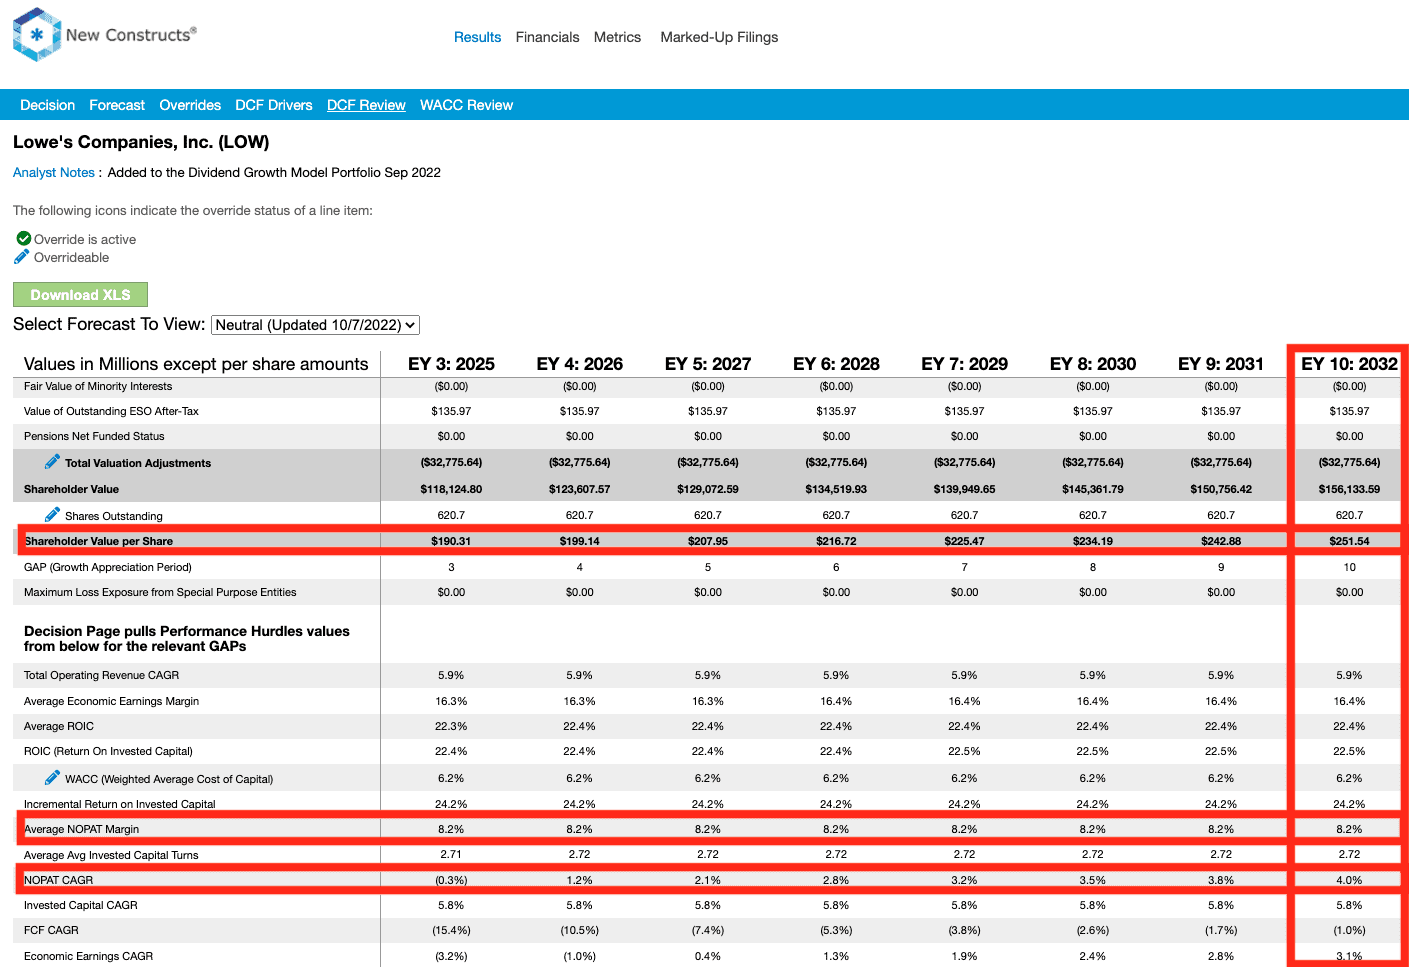Click the Fair Value of Minority Interests label
Image resolution: width=1409 pixels, height=967 pixels.
[x=98, y=386]
